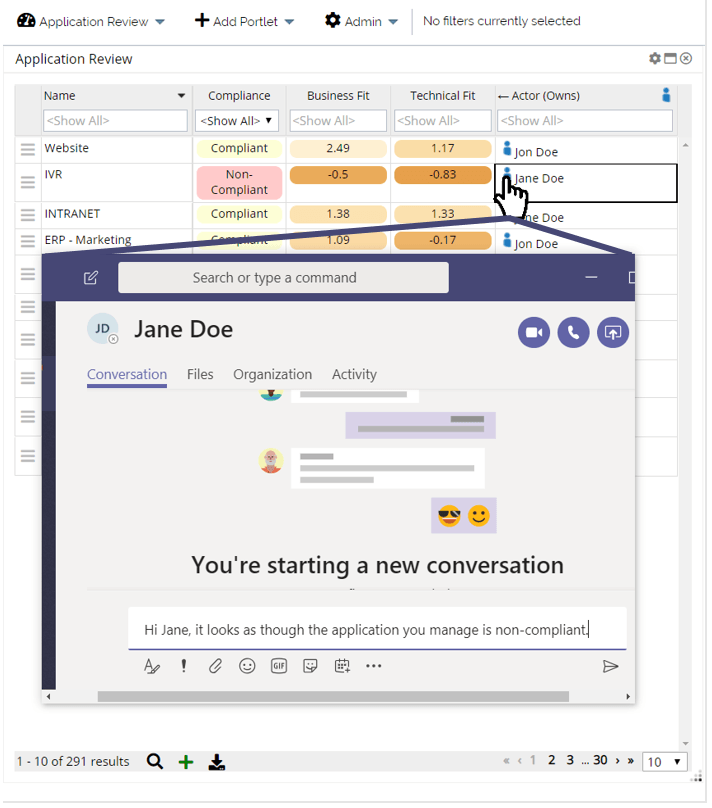Insert a GIF into the message
This screenshot has height=808, width=712.
[x=279, y=666]
